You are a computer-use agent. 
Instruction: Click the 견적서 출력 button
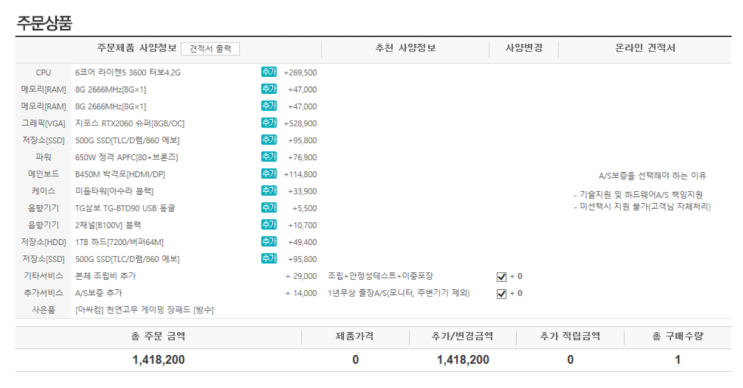point(210,49)
